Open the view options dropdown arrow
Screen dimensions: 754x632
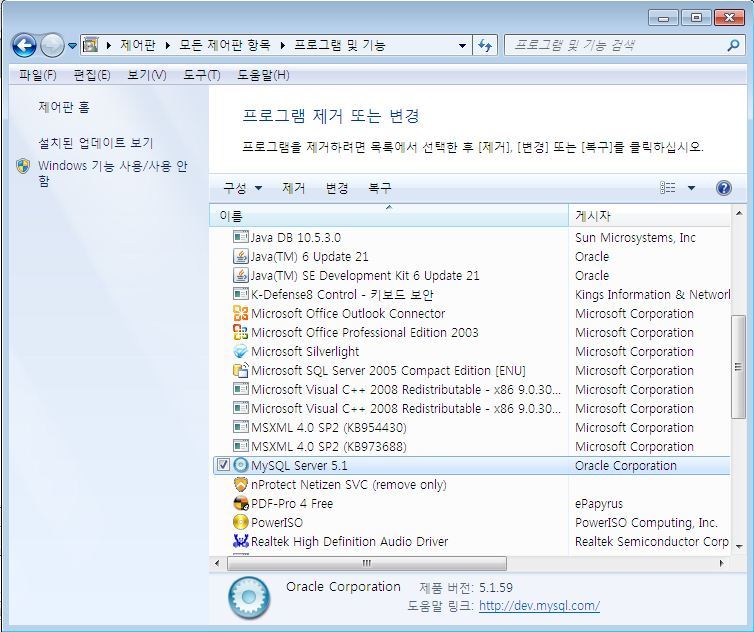point(691,188)
